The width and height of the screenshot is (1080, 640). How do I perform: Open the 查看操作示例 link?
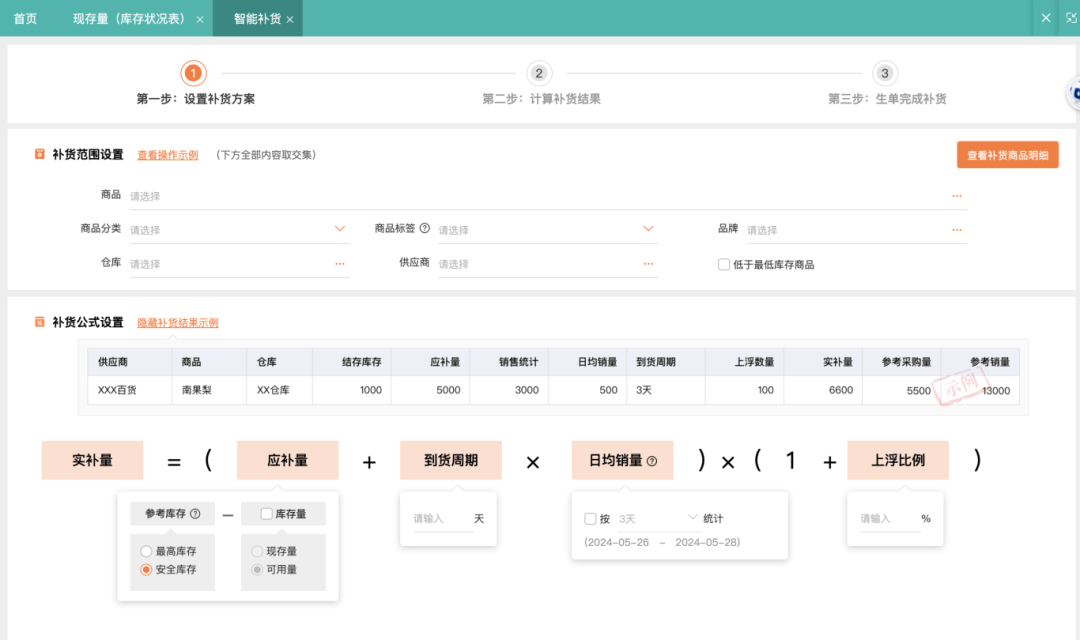tap(167, 154)
